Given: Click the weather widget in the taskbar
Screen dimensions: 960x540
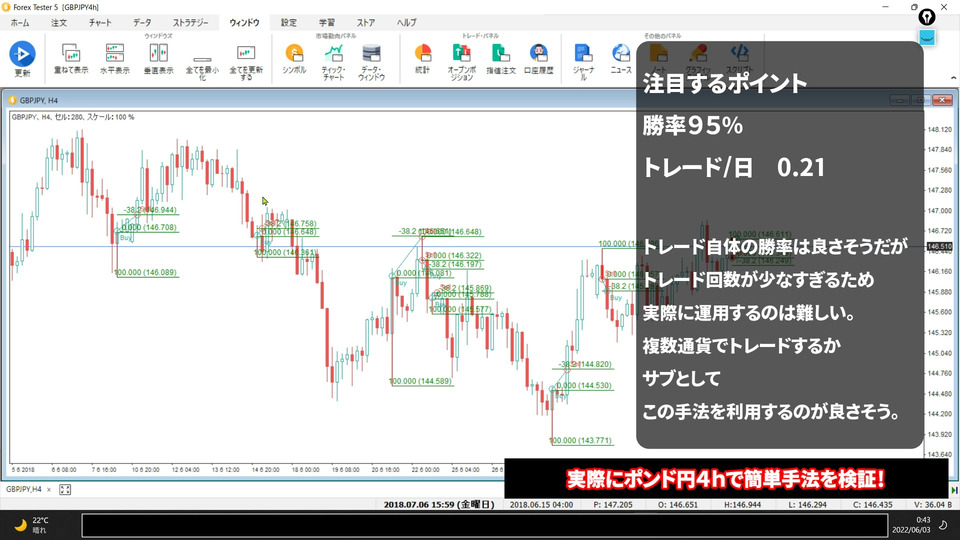Looking at the screenshot, I should 32,525.
